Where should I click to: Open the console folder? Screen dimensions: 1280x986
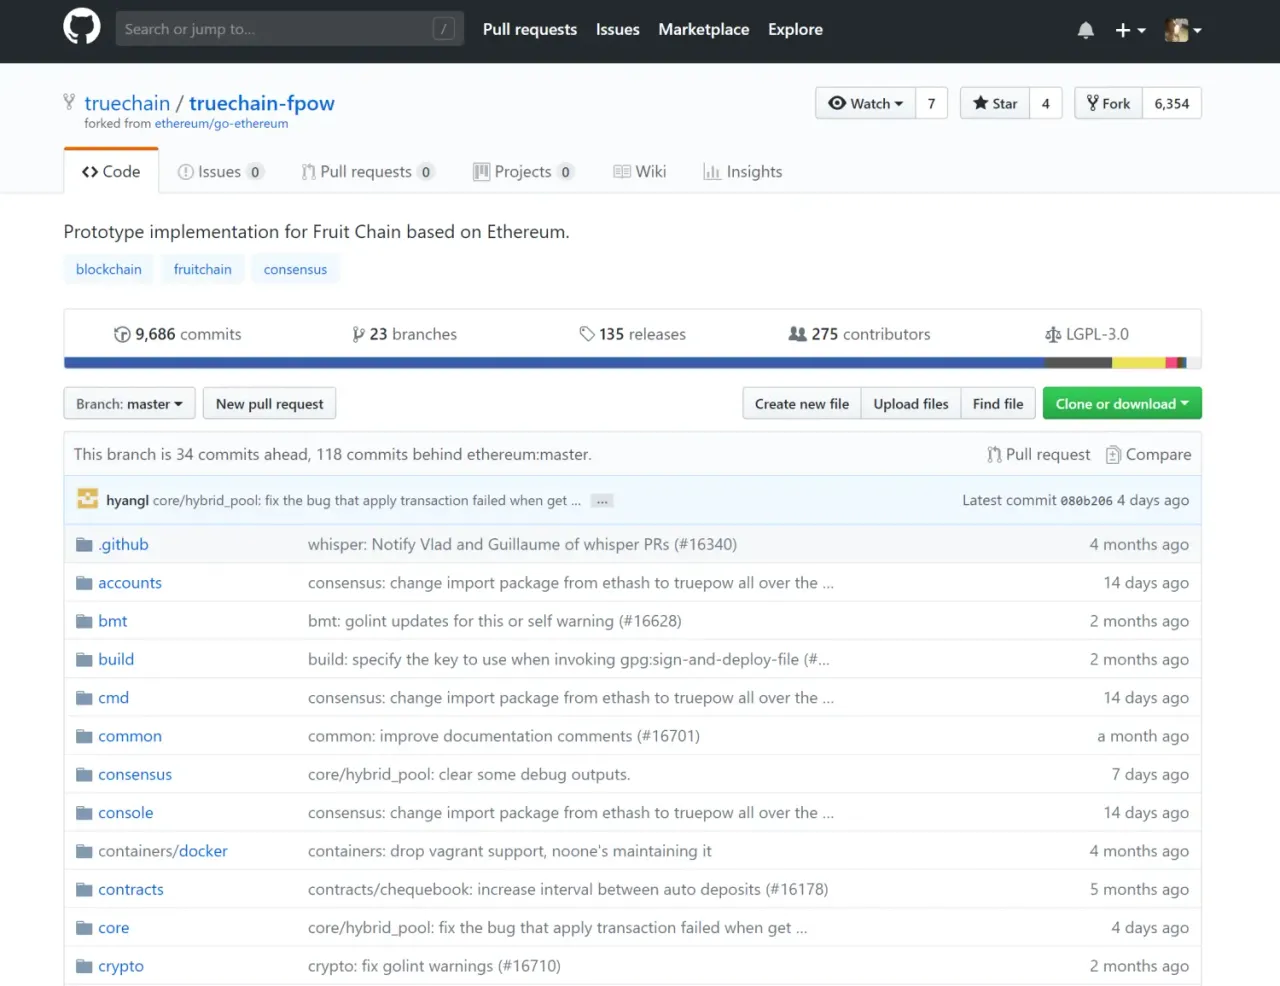click(x=126, y=813)
